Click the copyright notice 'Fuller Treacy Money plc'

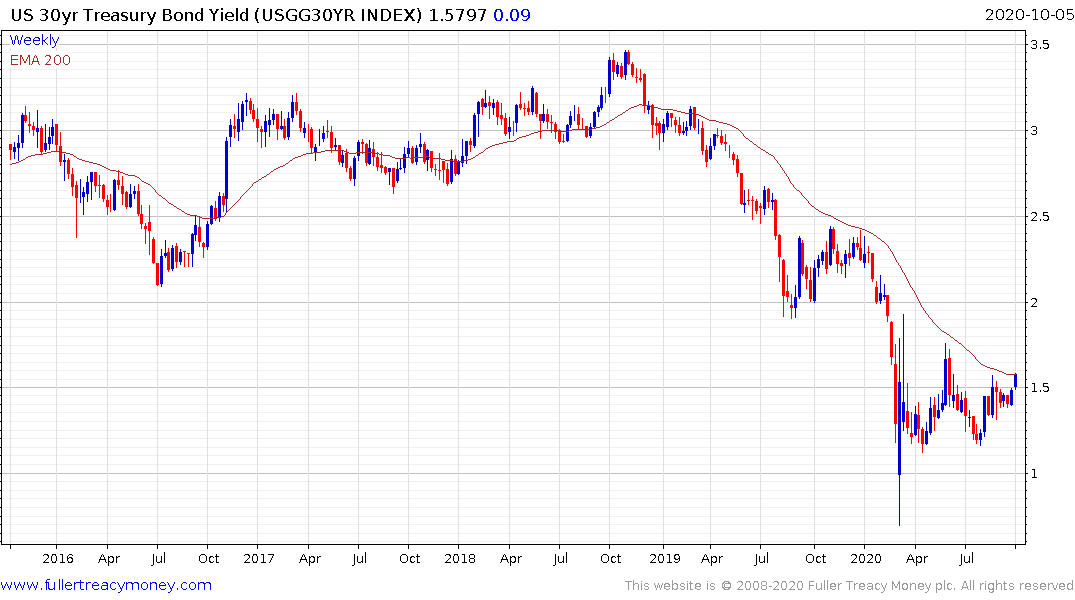tap(880, 586)
